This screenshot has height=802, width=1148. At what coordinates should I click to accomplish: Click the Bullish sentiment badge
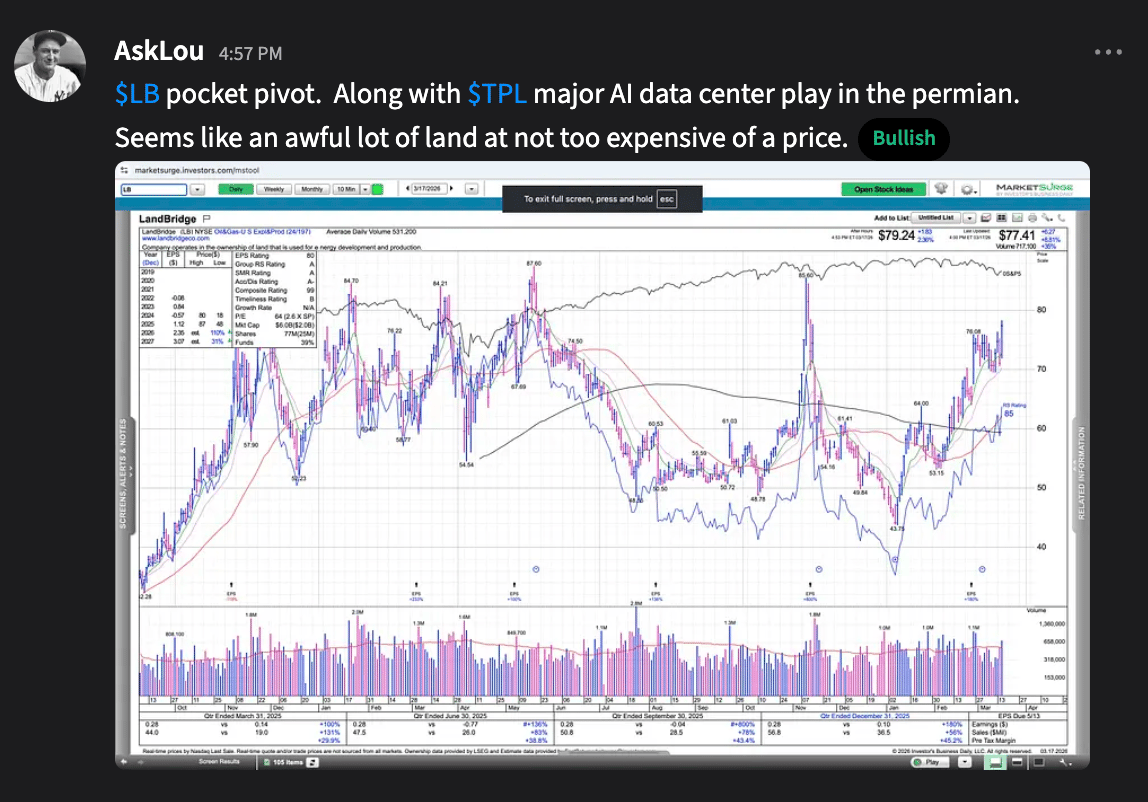[x=903, y=138]
